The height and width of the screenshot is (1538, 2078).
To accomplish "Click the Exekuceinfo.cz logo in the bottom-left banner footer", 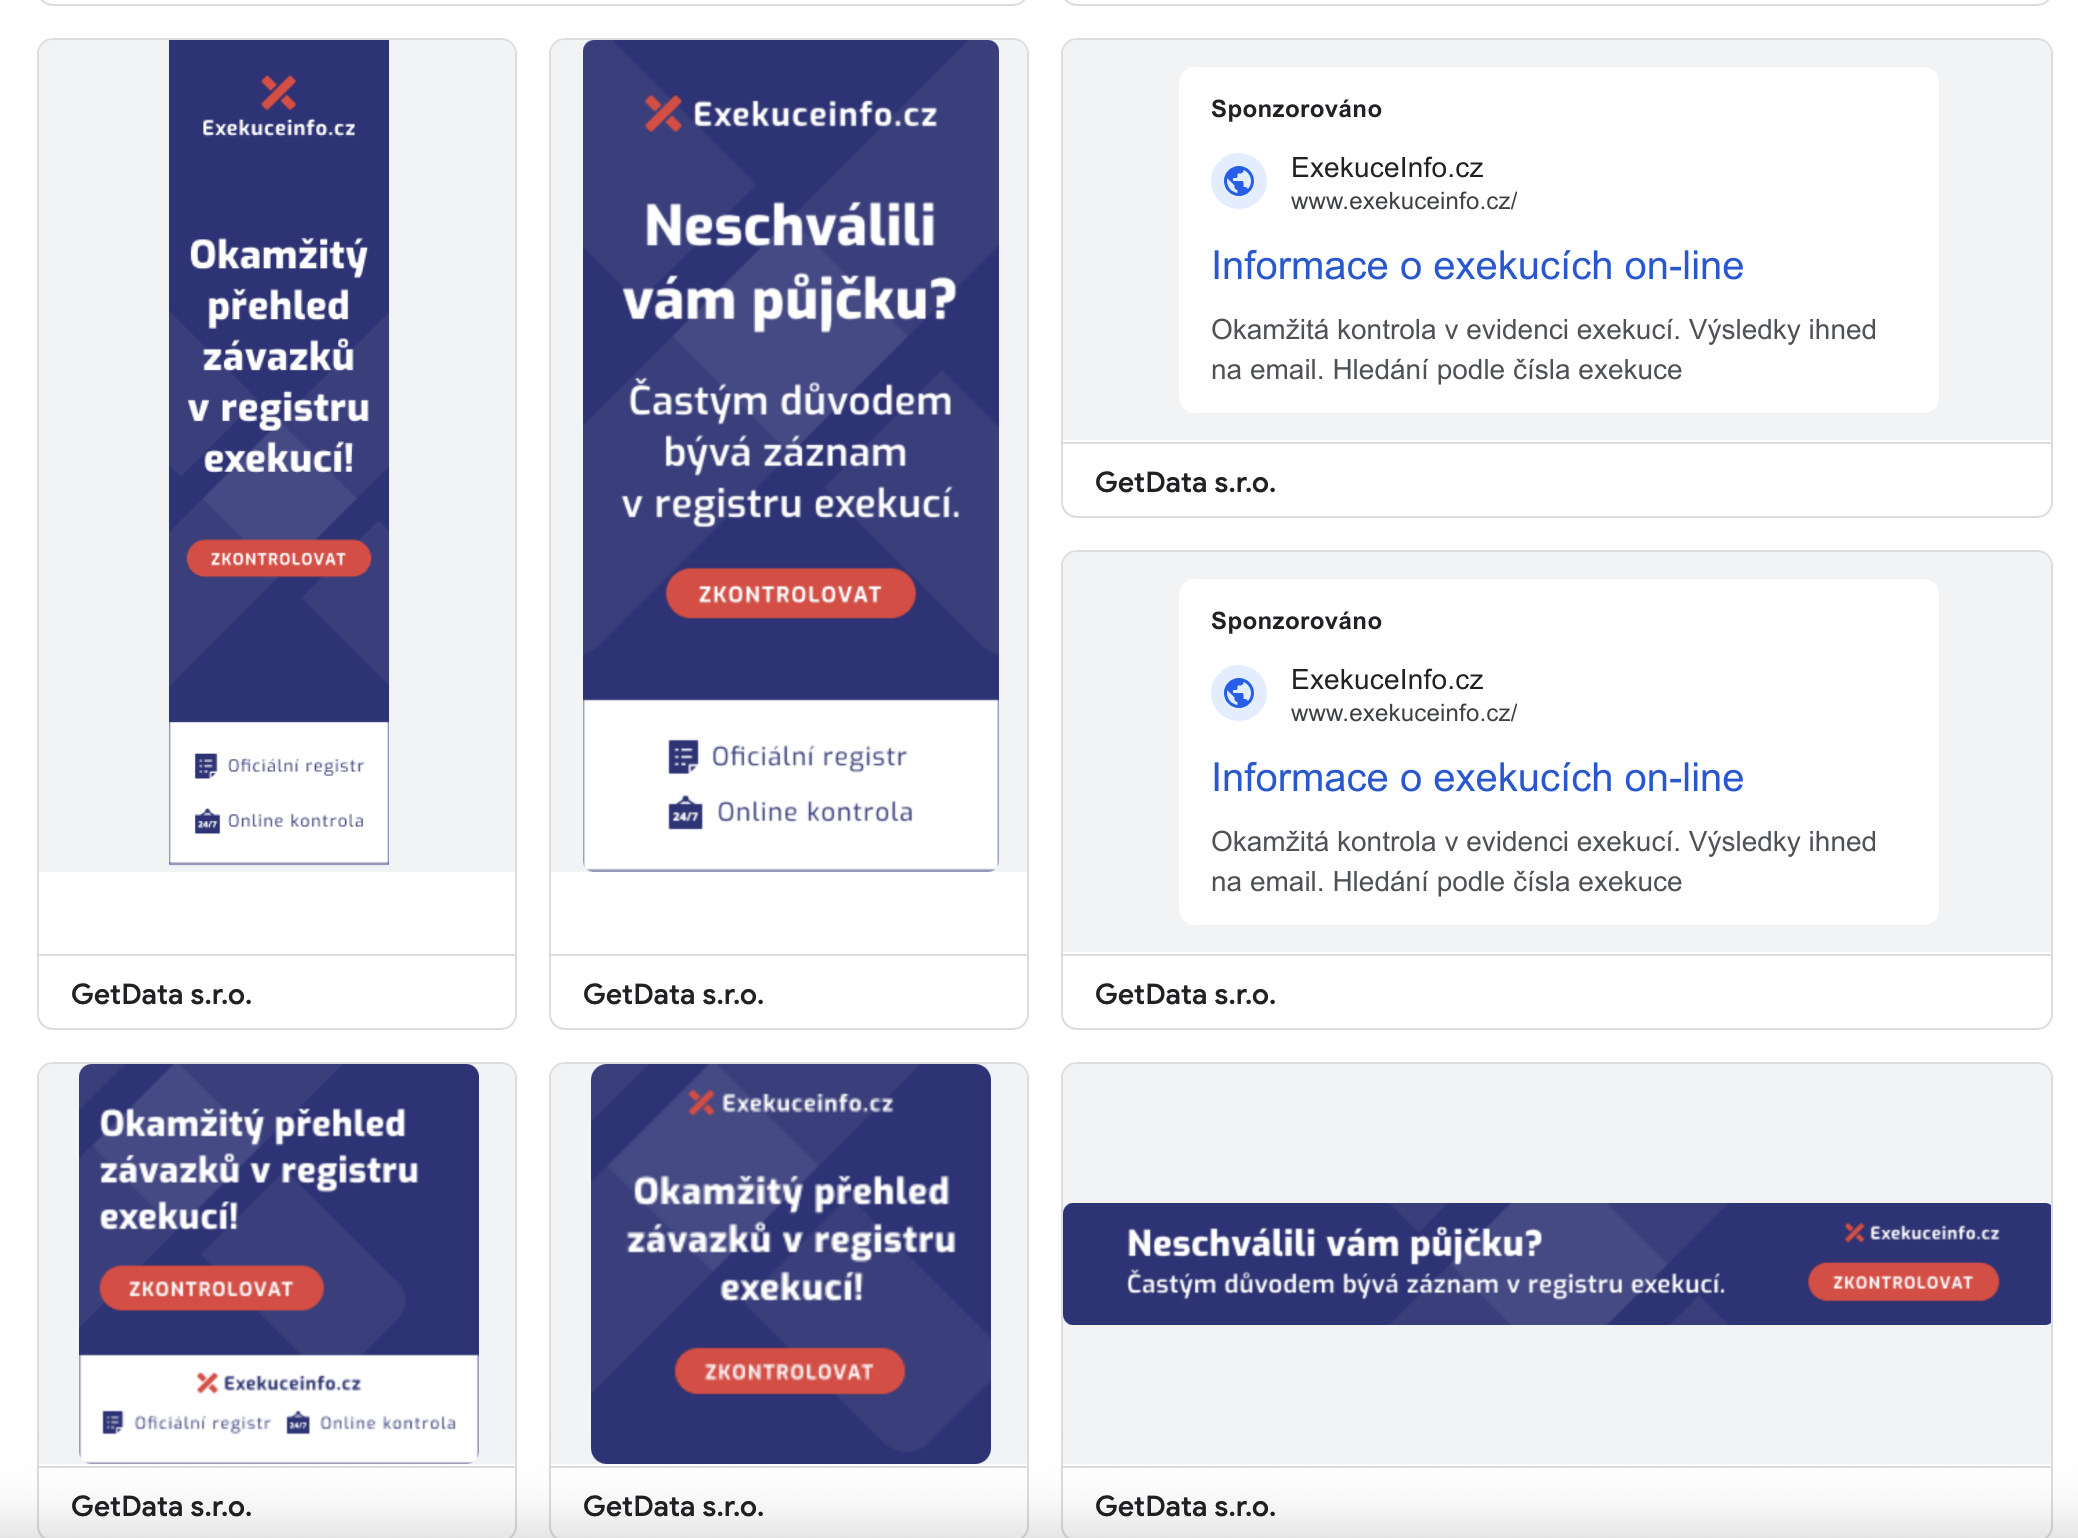I will point(279,1383).
